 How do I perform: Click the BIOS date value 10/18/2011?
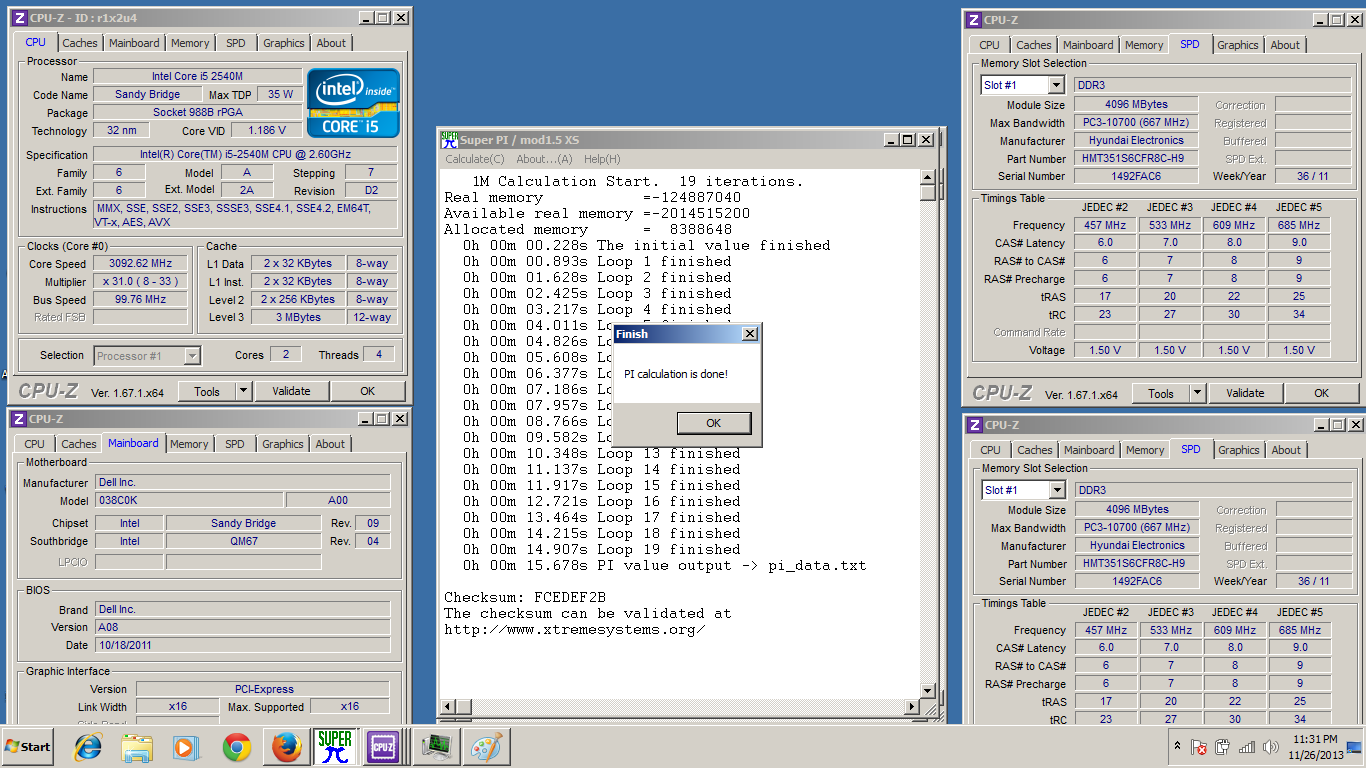click(x=243, y=645)
